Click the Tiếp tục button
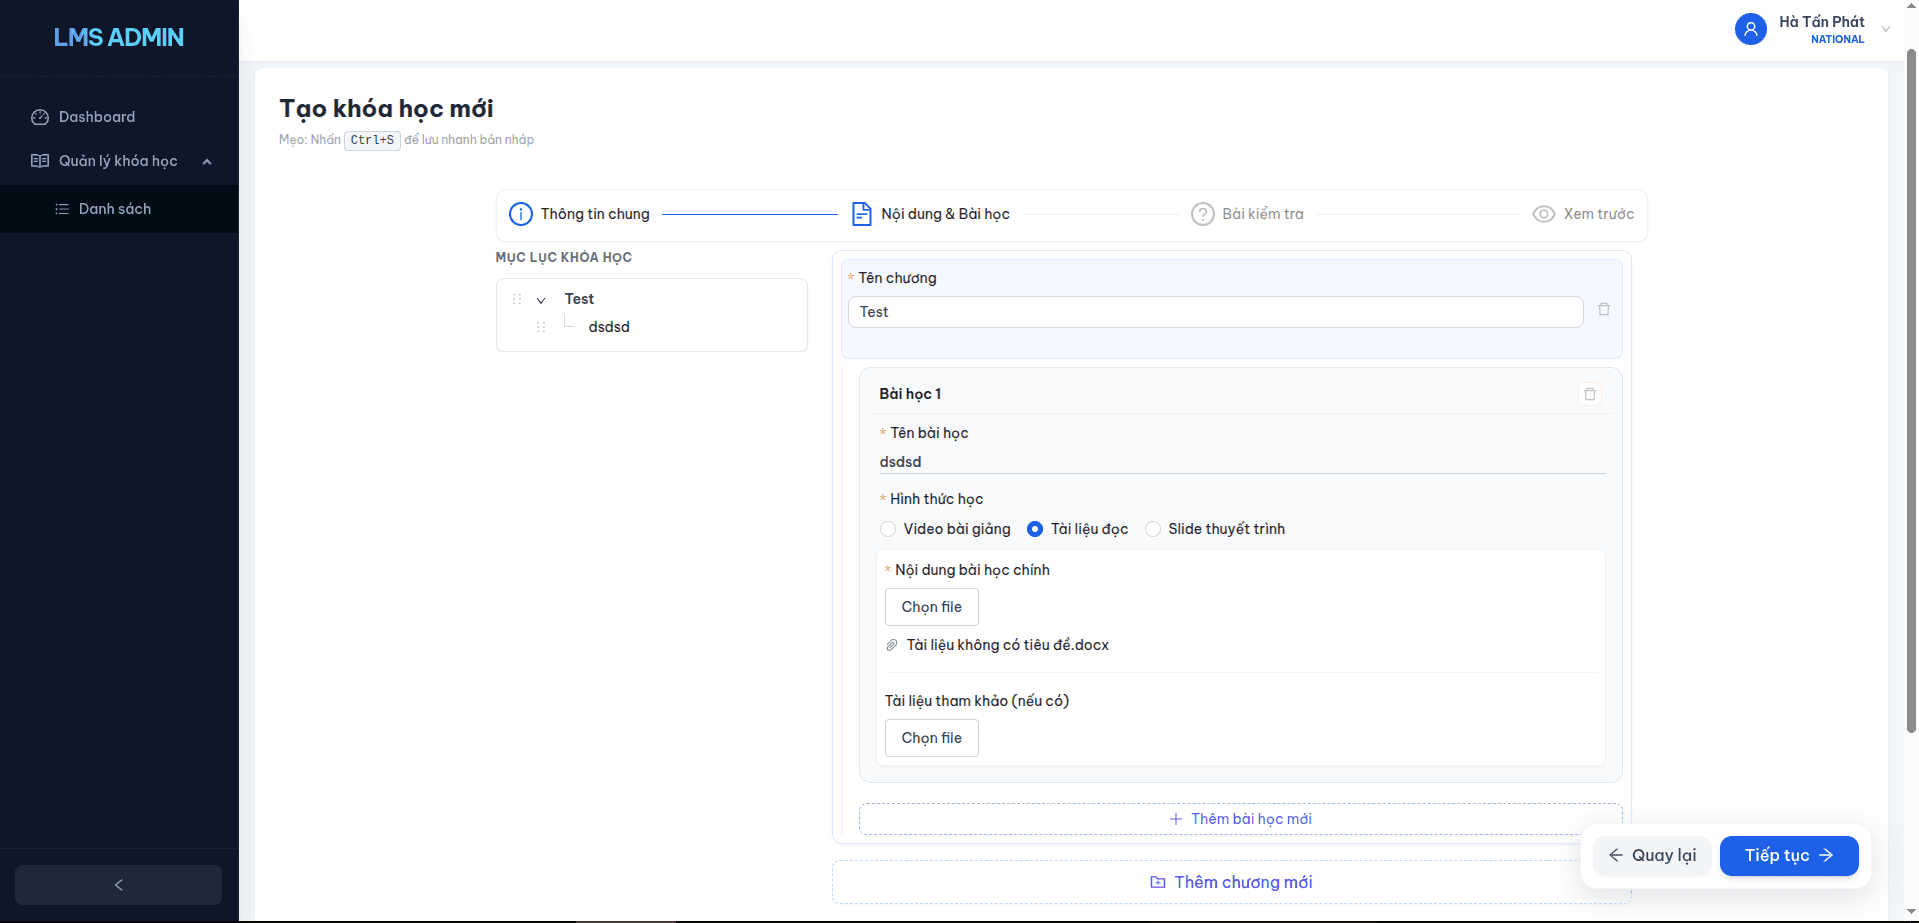 point(1789,856)
